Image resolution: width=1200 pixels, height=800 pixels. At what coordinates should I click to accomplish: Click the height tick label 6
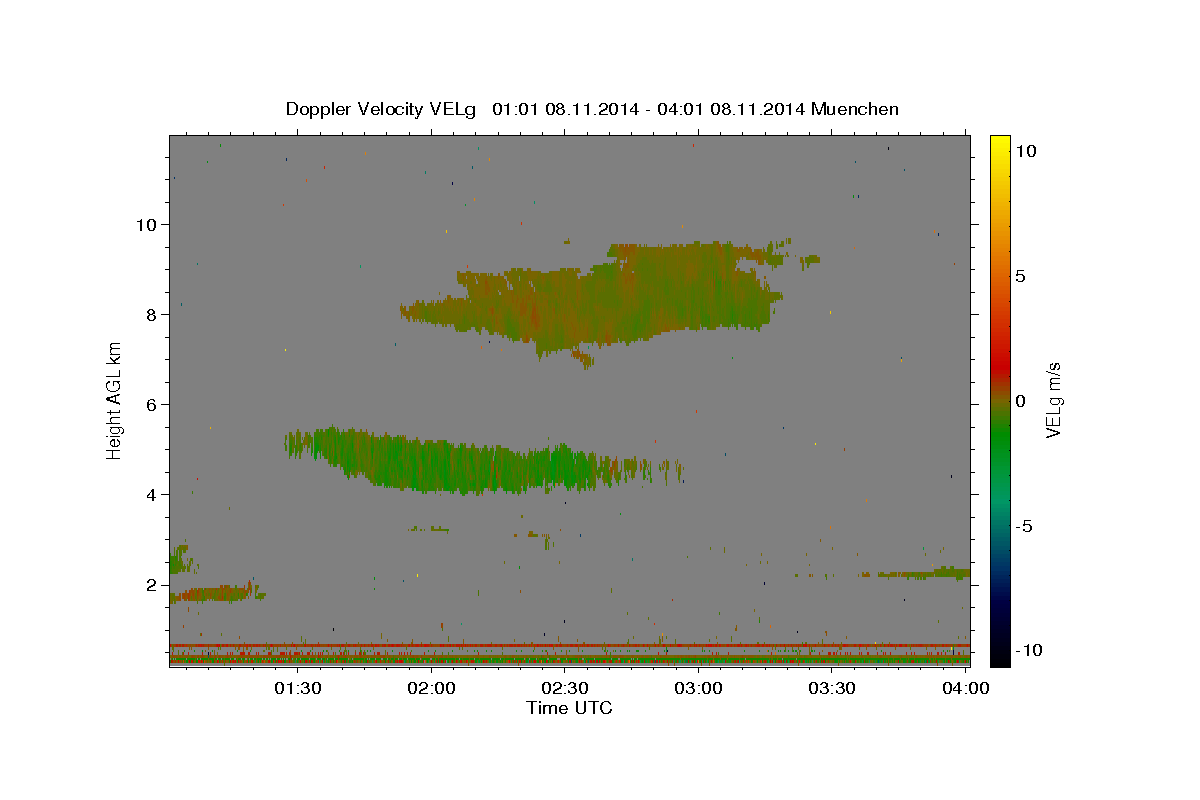pyautogui.click(x=153, y=404)
